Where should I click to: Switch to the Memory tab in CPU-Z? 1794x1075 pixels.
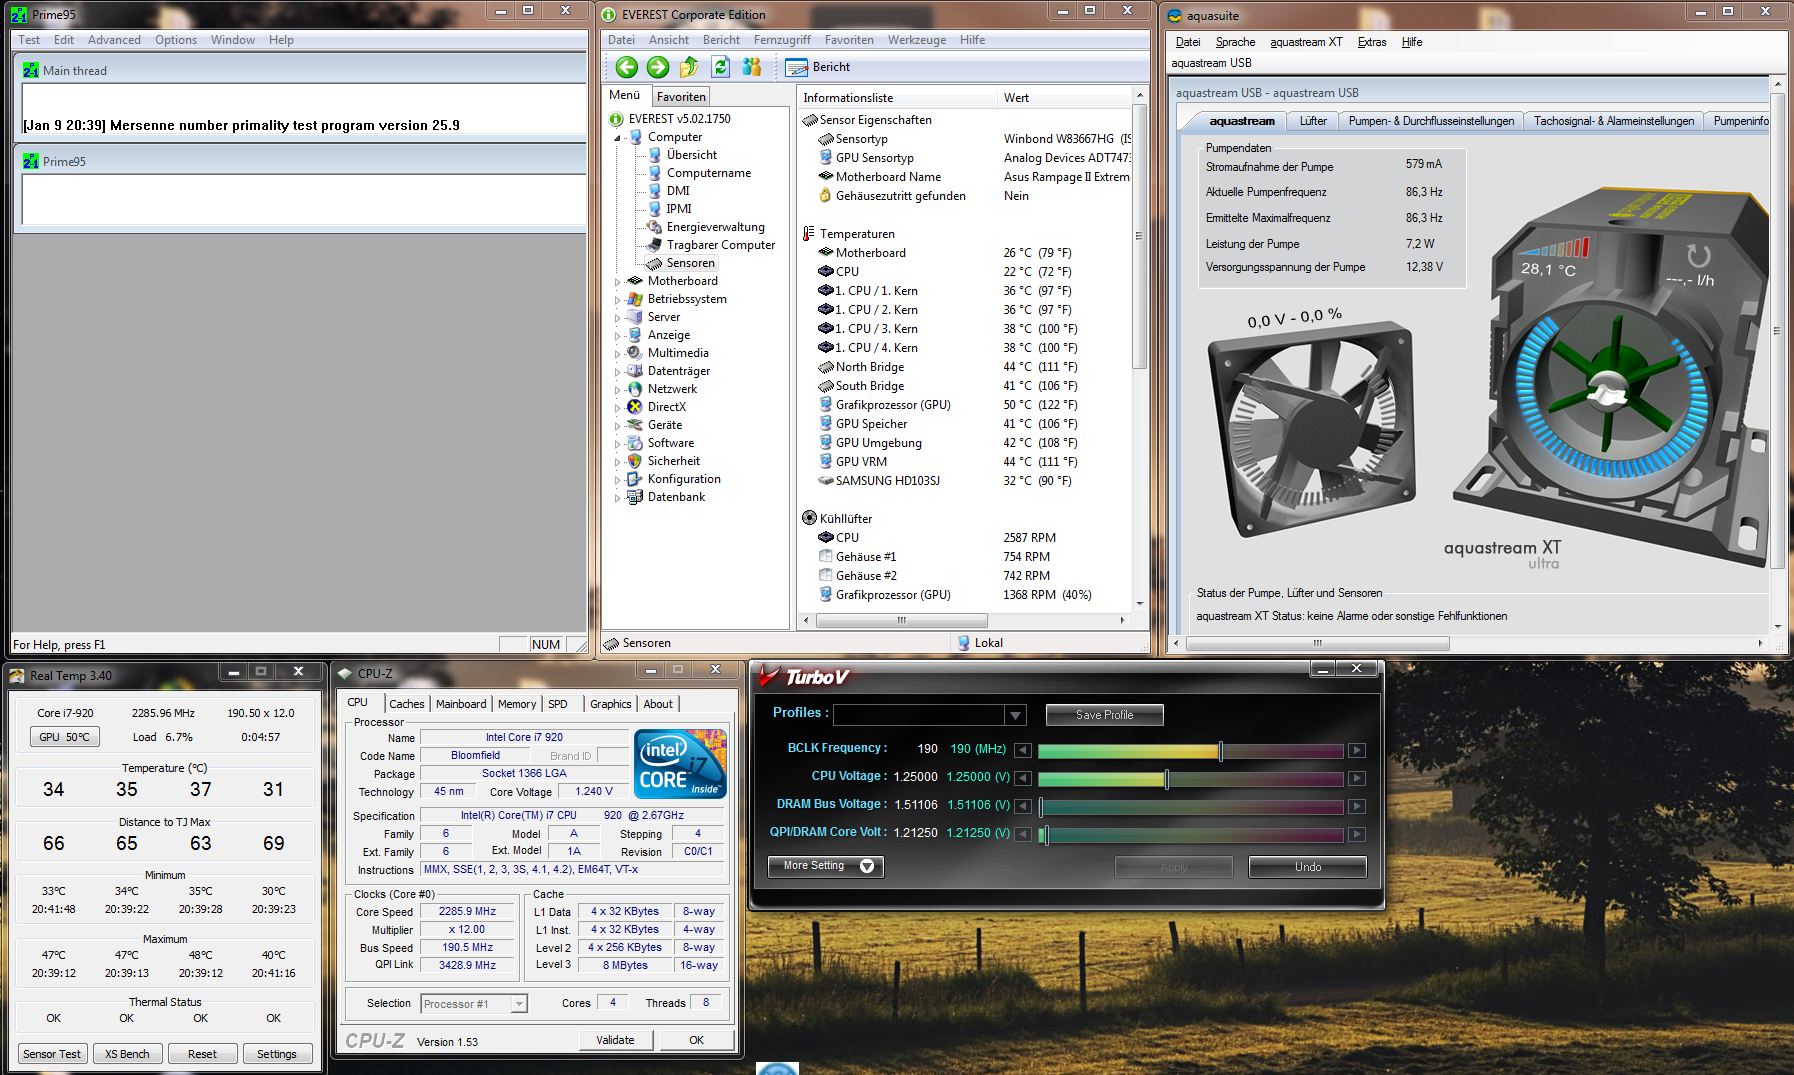tap(516, 704)
